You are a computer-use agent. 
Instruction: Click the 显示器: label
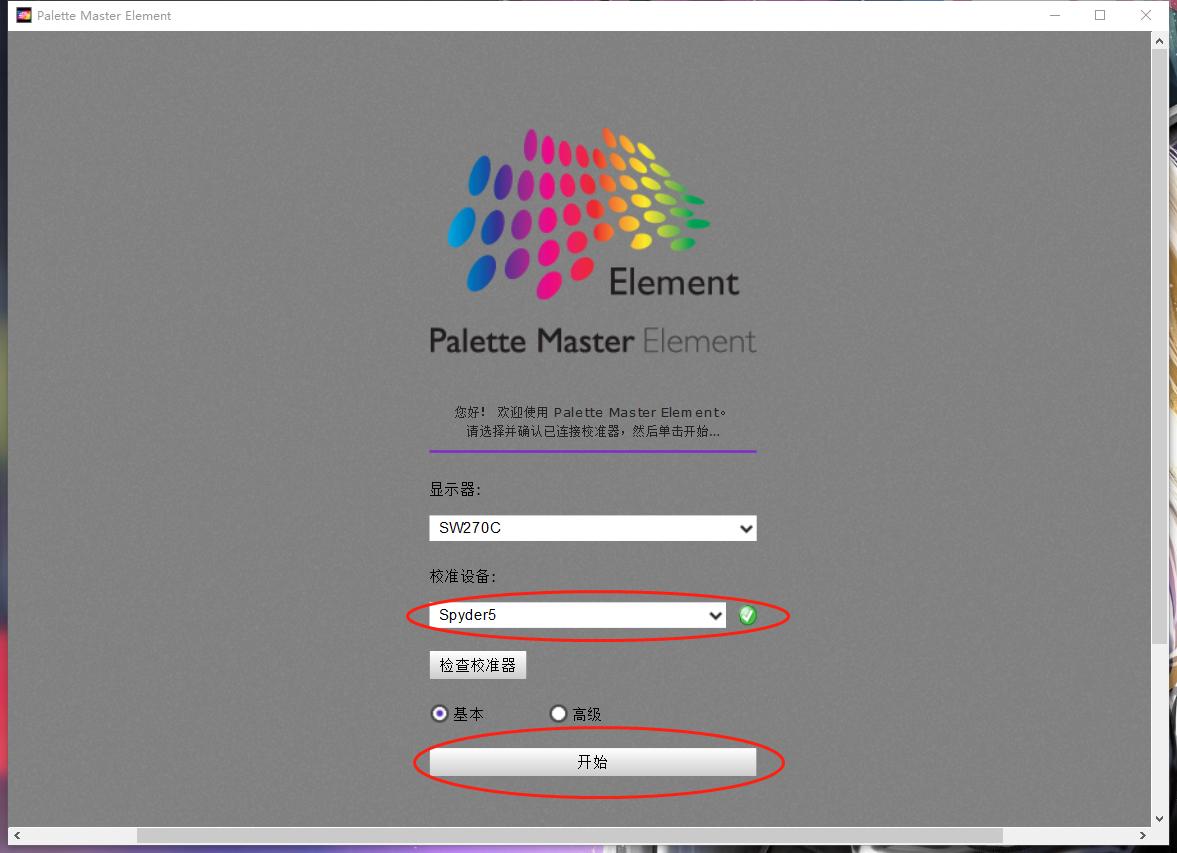(455, 490)
